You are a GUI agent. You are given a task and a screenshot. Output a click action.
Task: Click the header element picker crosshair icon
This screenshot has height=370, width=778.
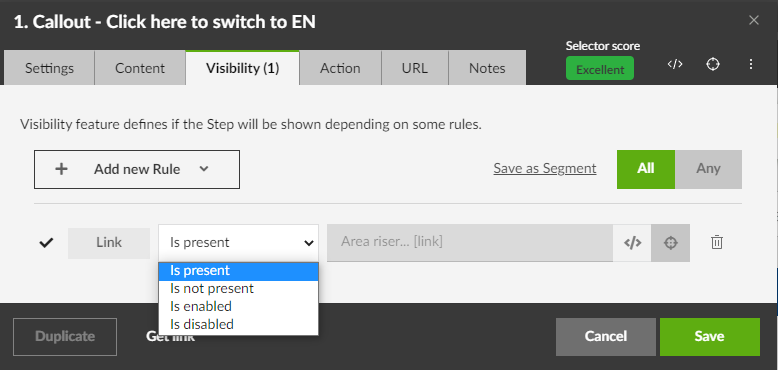[x=713, y=64]
